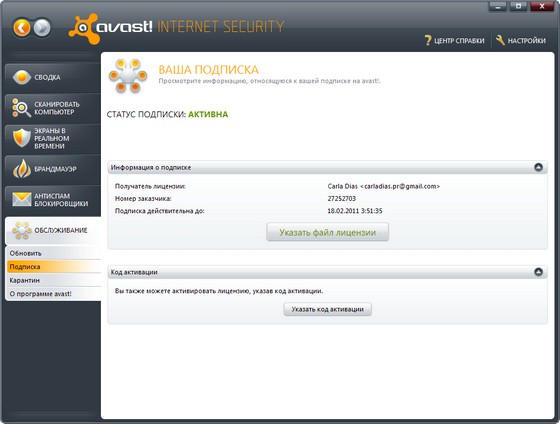Click the Указать код активации button
The width and height of the screenshot is (560, 424).
pyautogui.click(x=328, y=309)
